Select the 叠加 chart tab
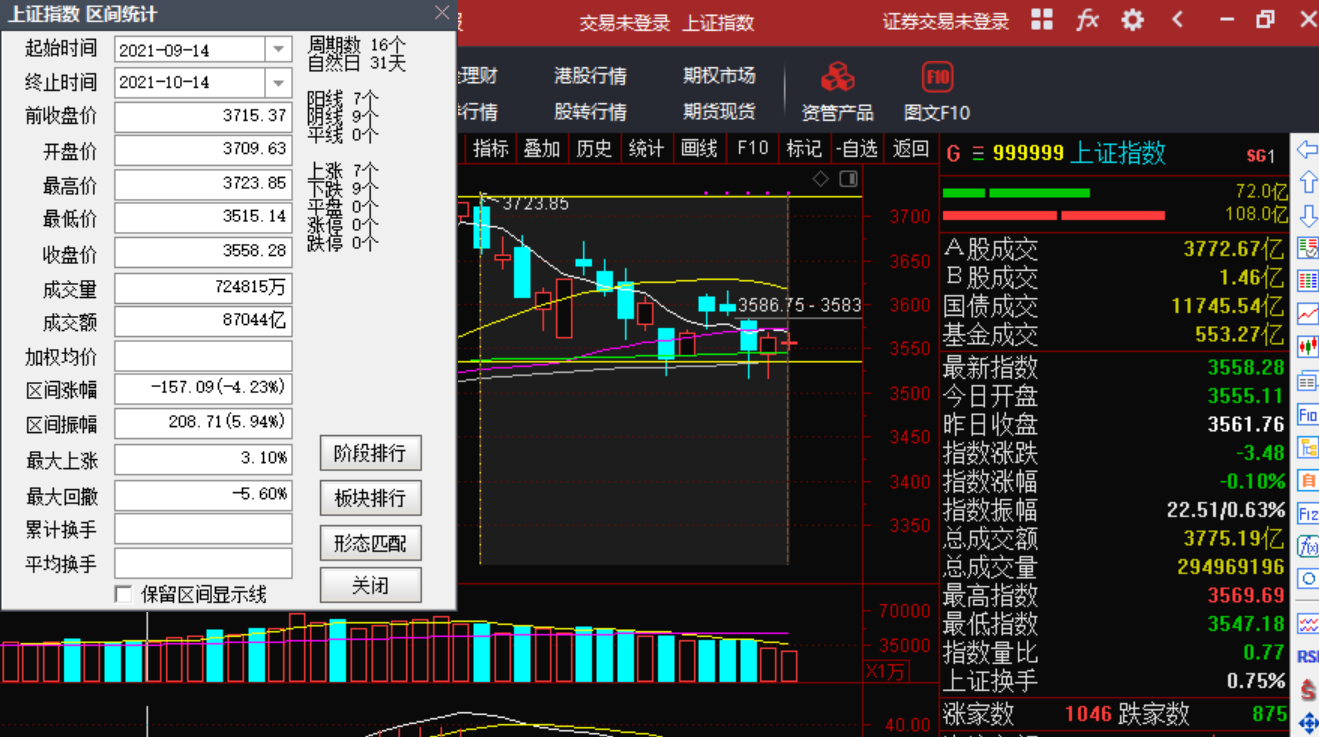Image resolution: width=1319 pixels, height=737 pixels. (542, 148)
